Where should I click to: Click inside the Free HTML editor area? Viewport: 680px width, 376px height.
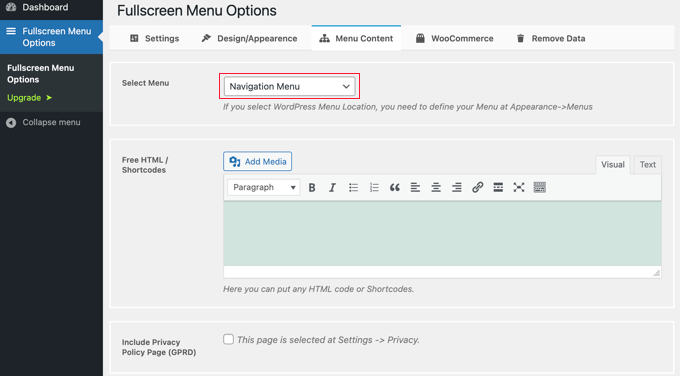point(442,233)
